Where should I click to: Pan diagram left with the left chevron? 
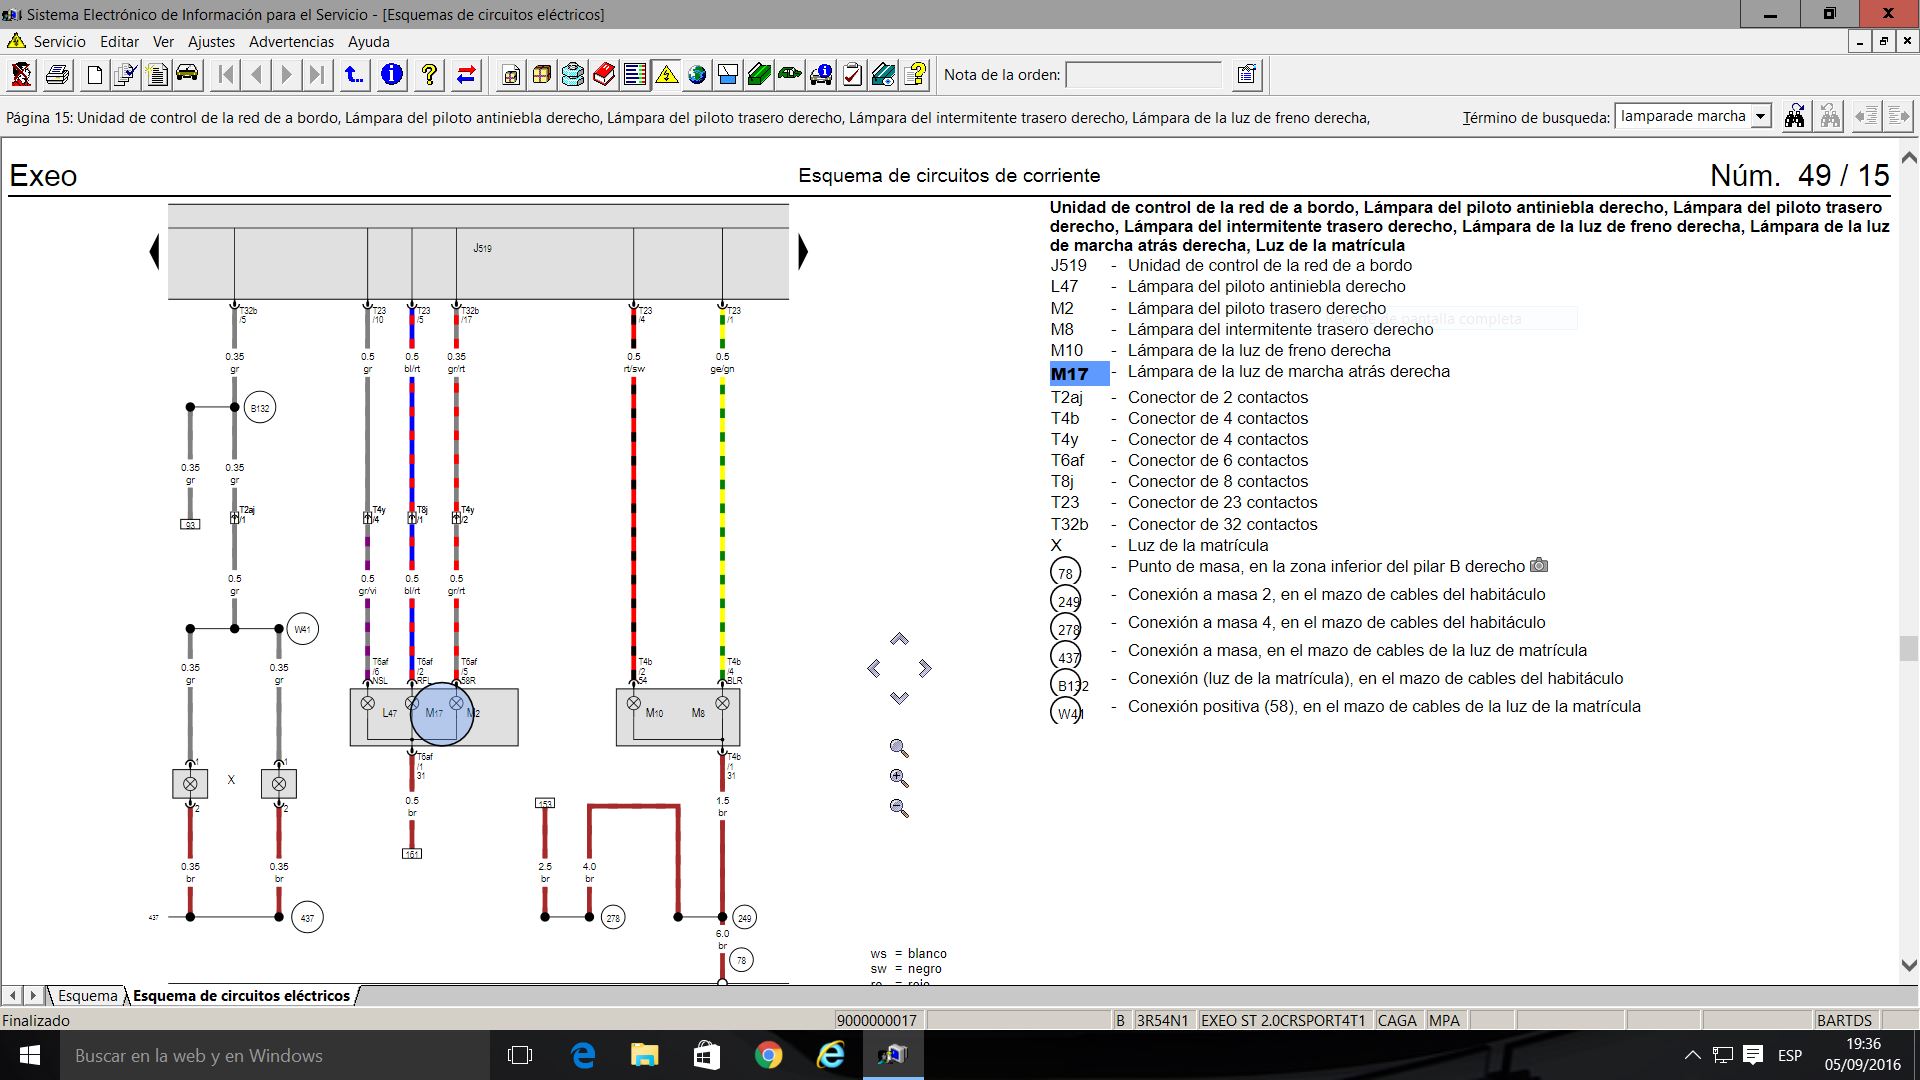[x=874, y=668]
